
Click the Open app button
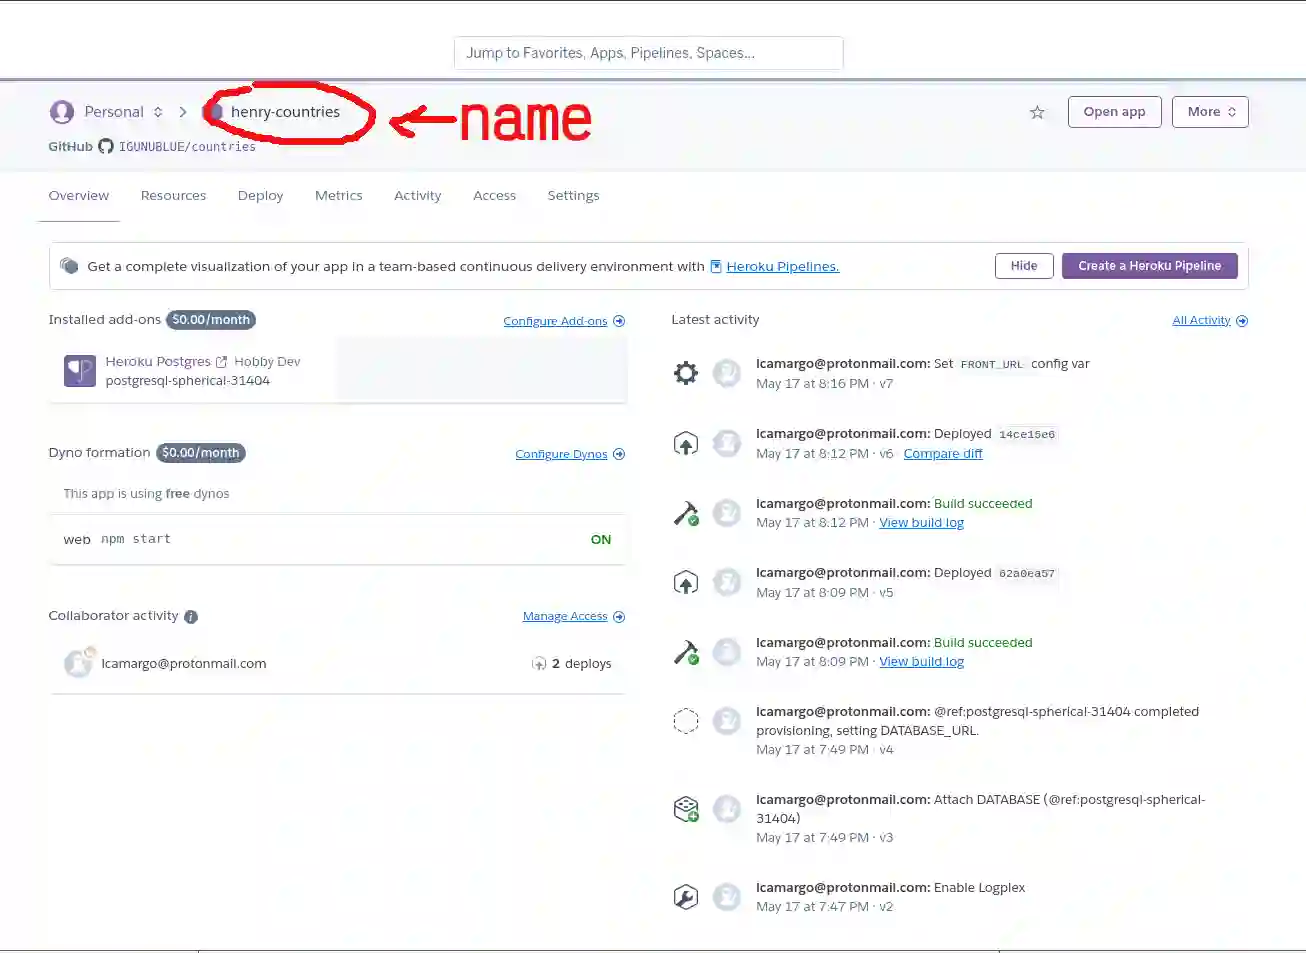click(x=1115, y=112)
